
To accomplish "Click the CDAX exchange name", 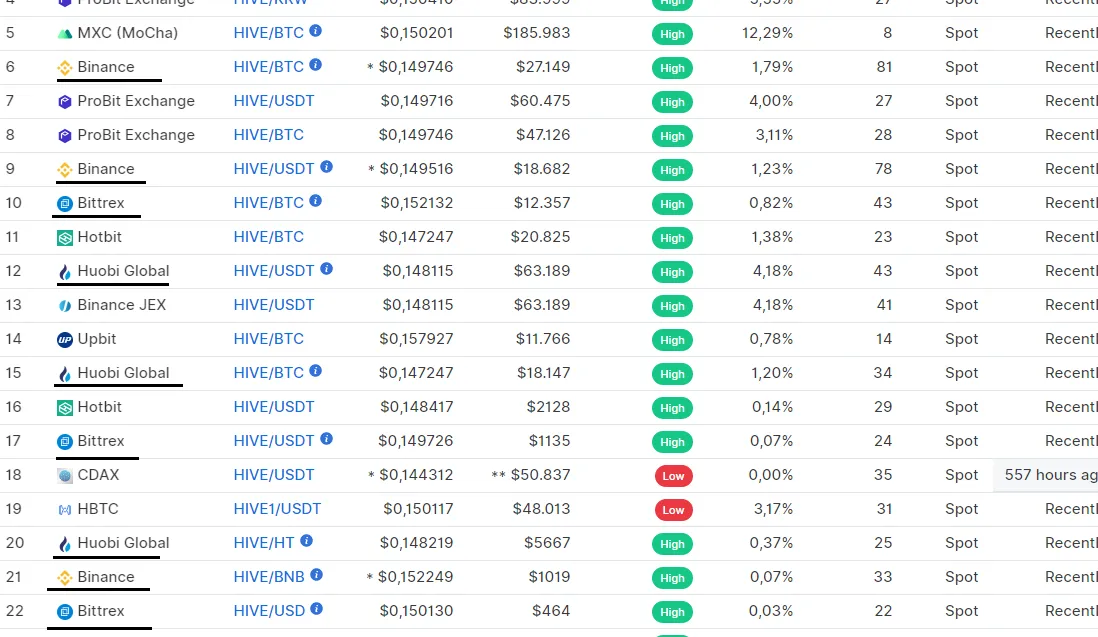I will [98, 475].
